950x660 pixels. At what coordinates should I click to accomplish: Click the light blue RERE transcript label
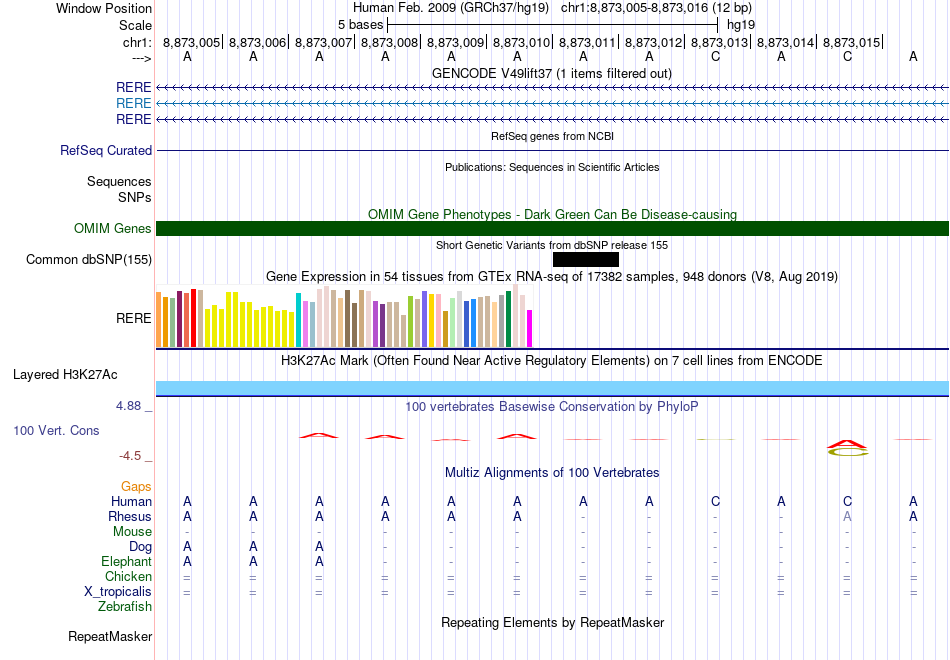(x=133, y=104)
